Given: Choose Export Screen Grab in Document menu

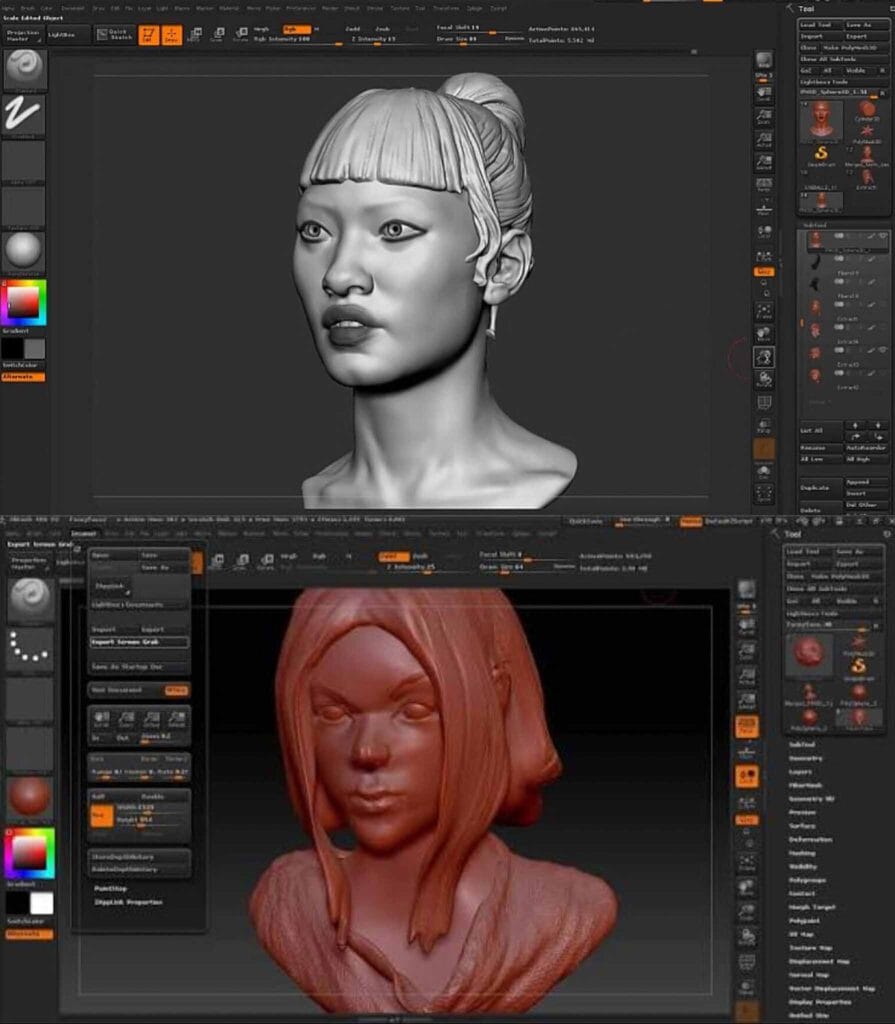Looking at the screenshot, I should point(139,642).
